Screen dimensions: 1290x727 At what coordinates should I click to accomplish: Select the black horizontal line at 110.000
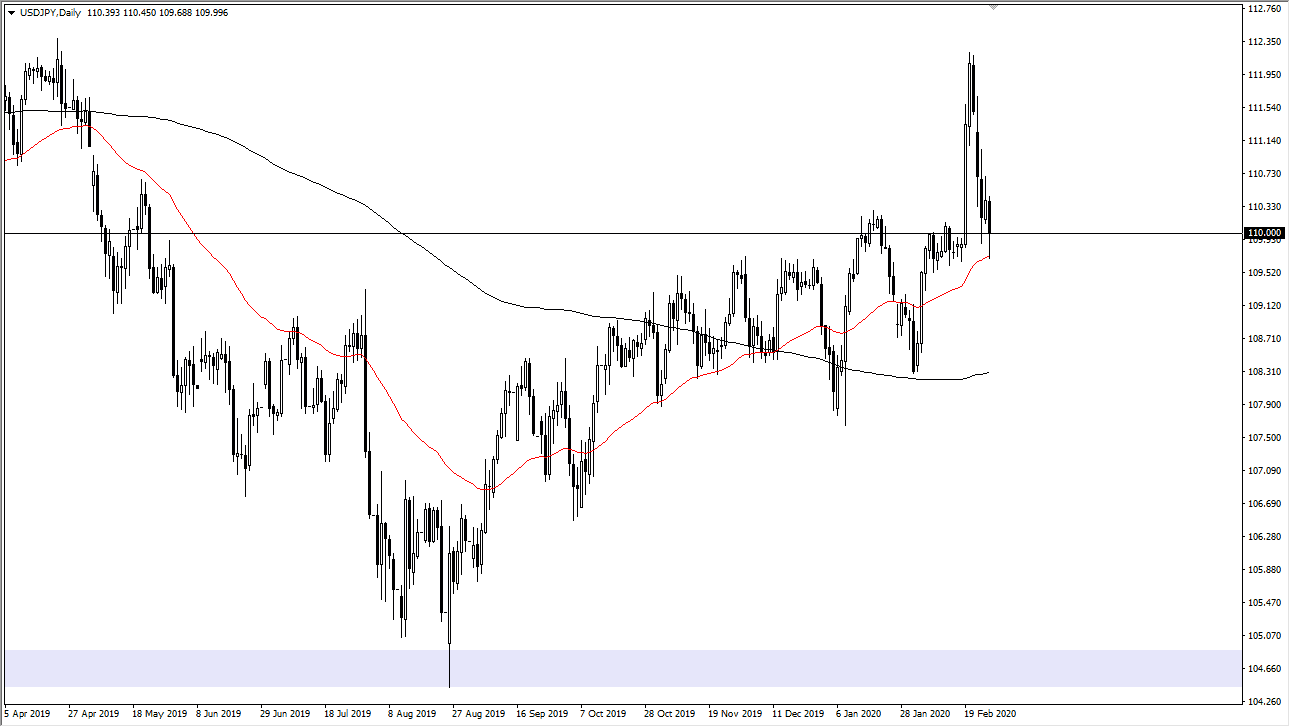[600, 231]
